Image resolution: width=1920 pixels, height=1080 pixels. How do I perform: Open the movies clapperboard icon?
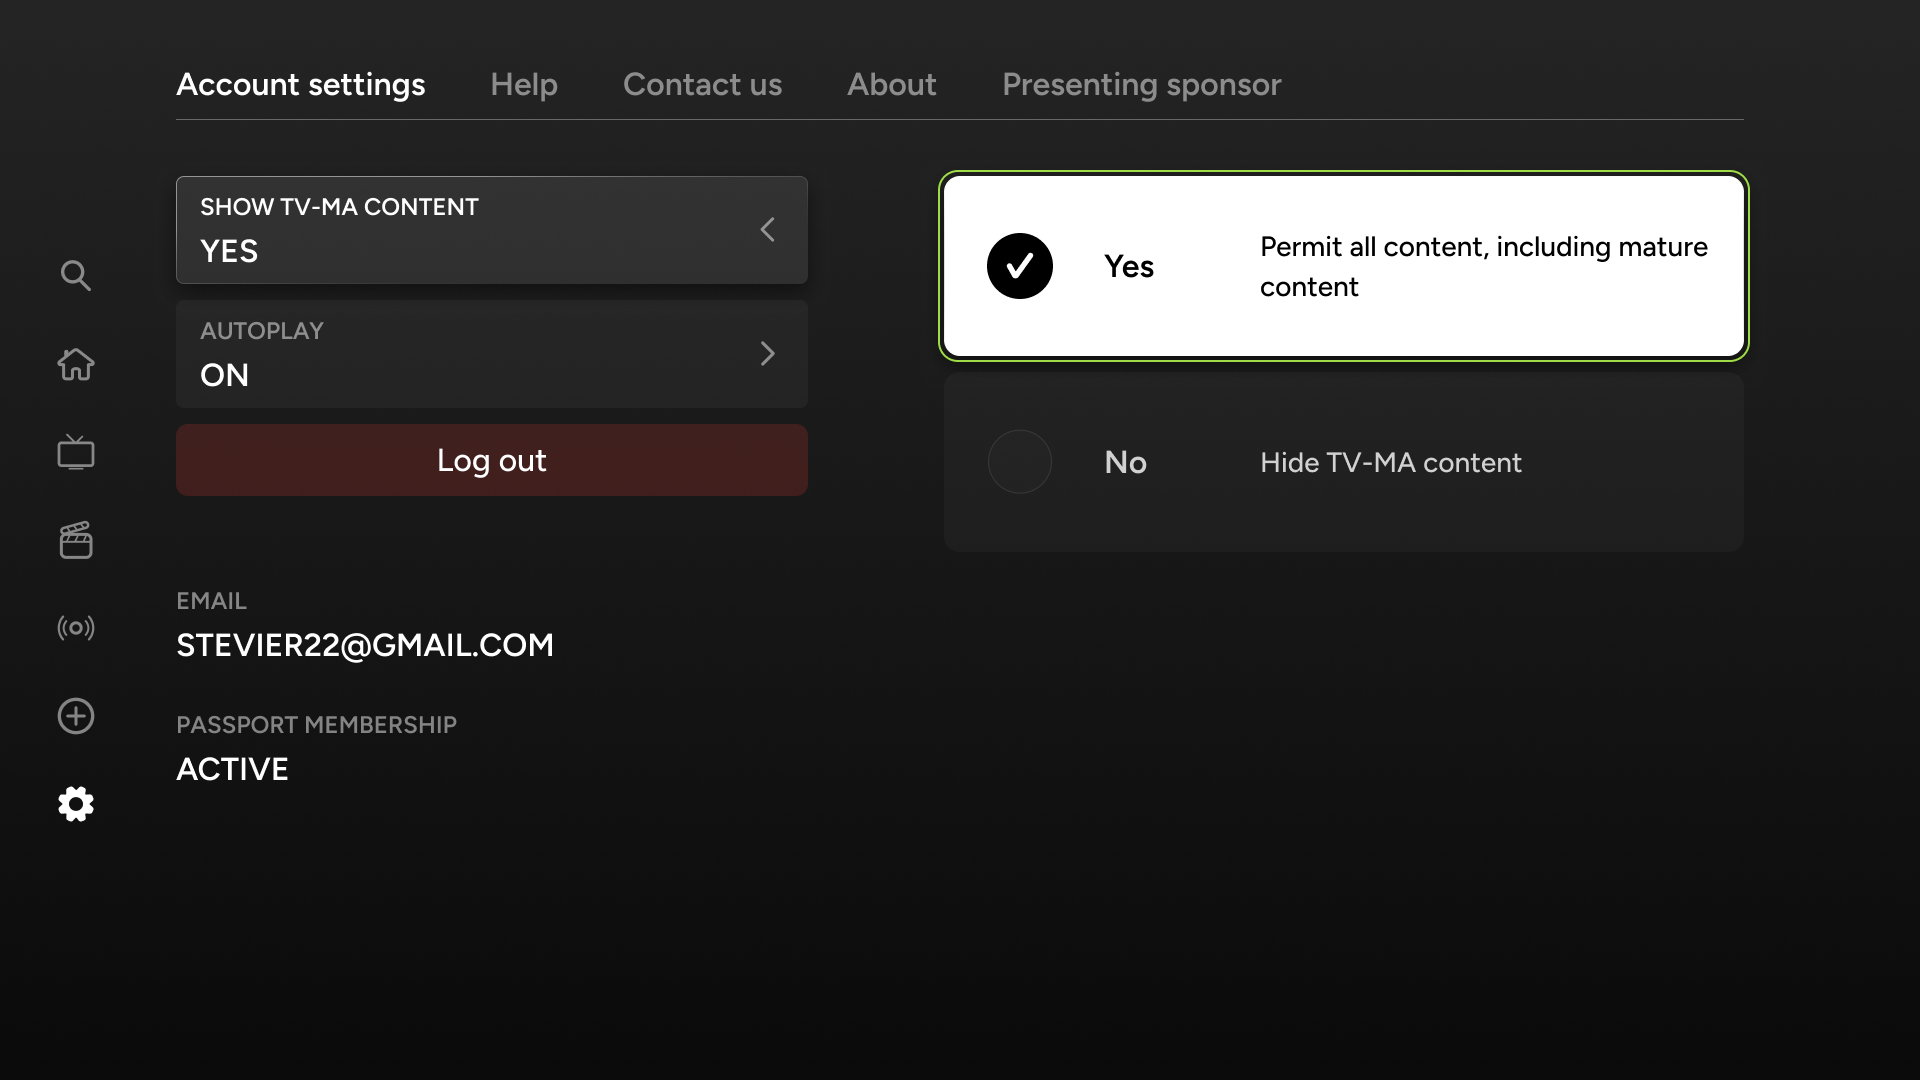point(76,540)
